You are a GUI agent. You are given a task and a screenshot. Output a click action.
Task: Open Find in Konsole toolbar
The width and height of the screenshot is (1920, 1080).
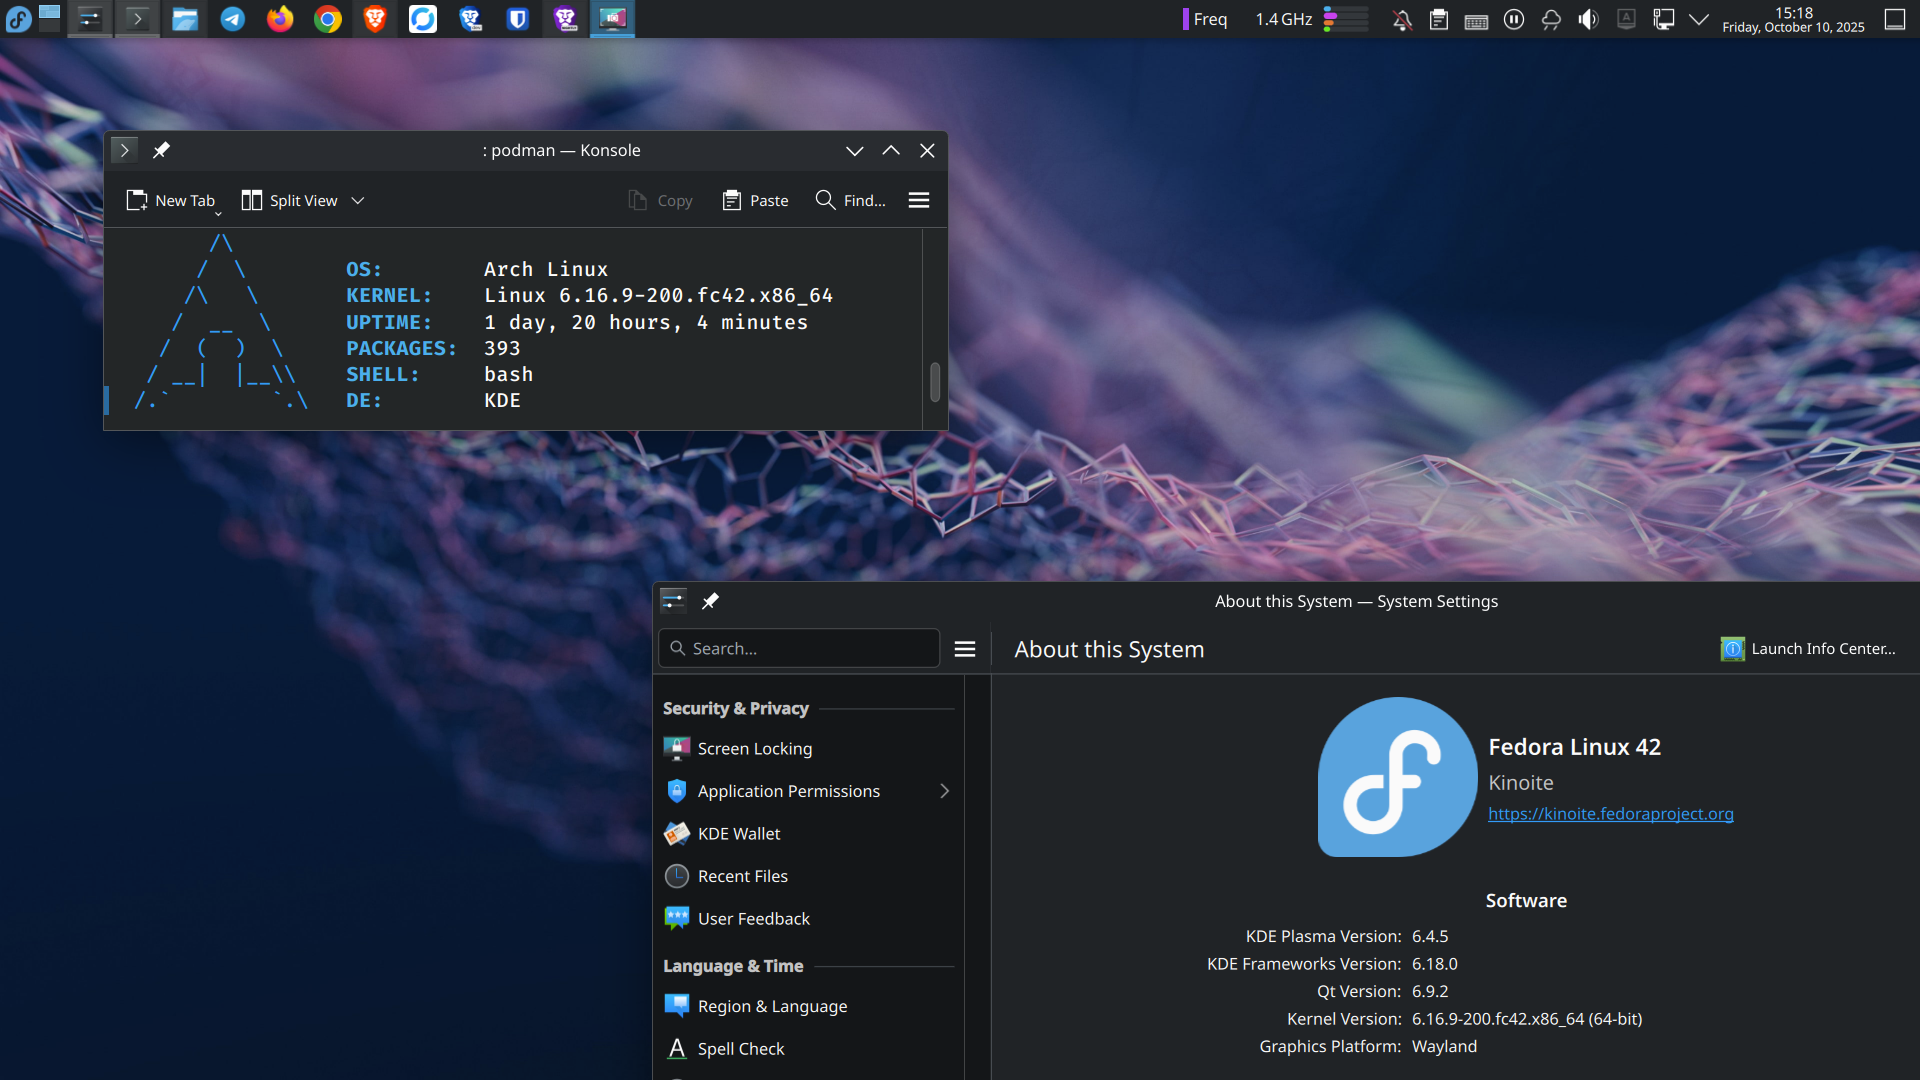[x=850, y=201]
